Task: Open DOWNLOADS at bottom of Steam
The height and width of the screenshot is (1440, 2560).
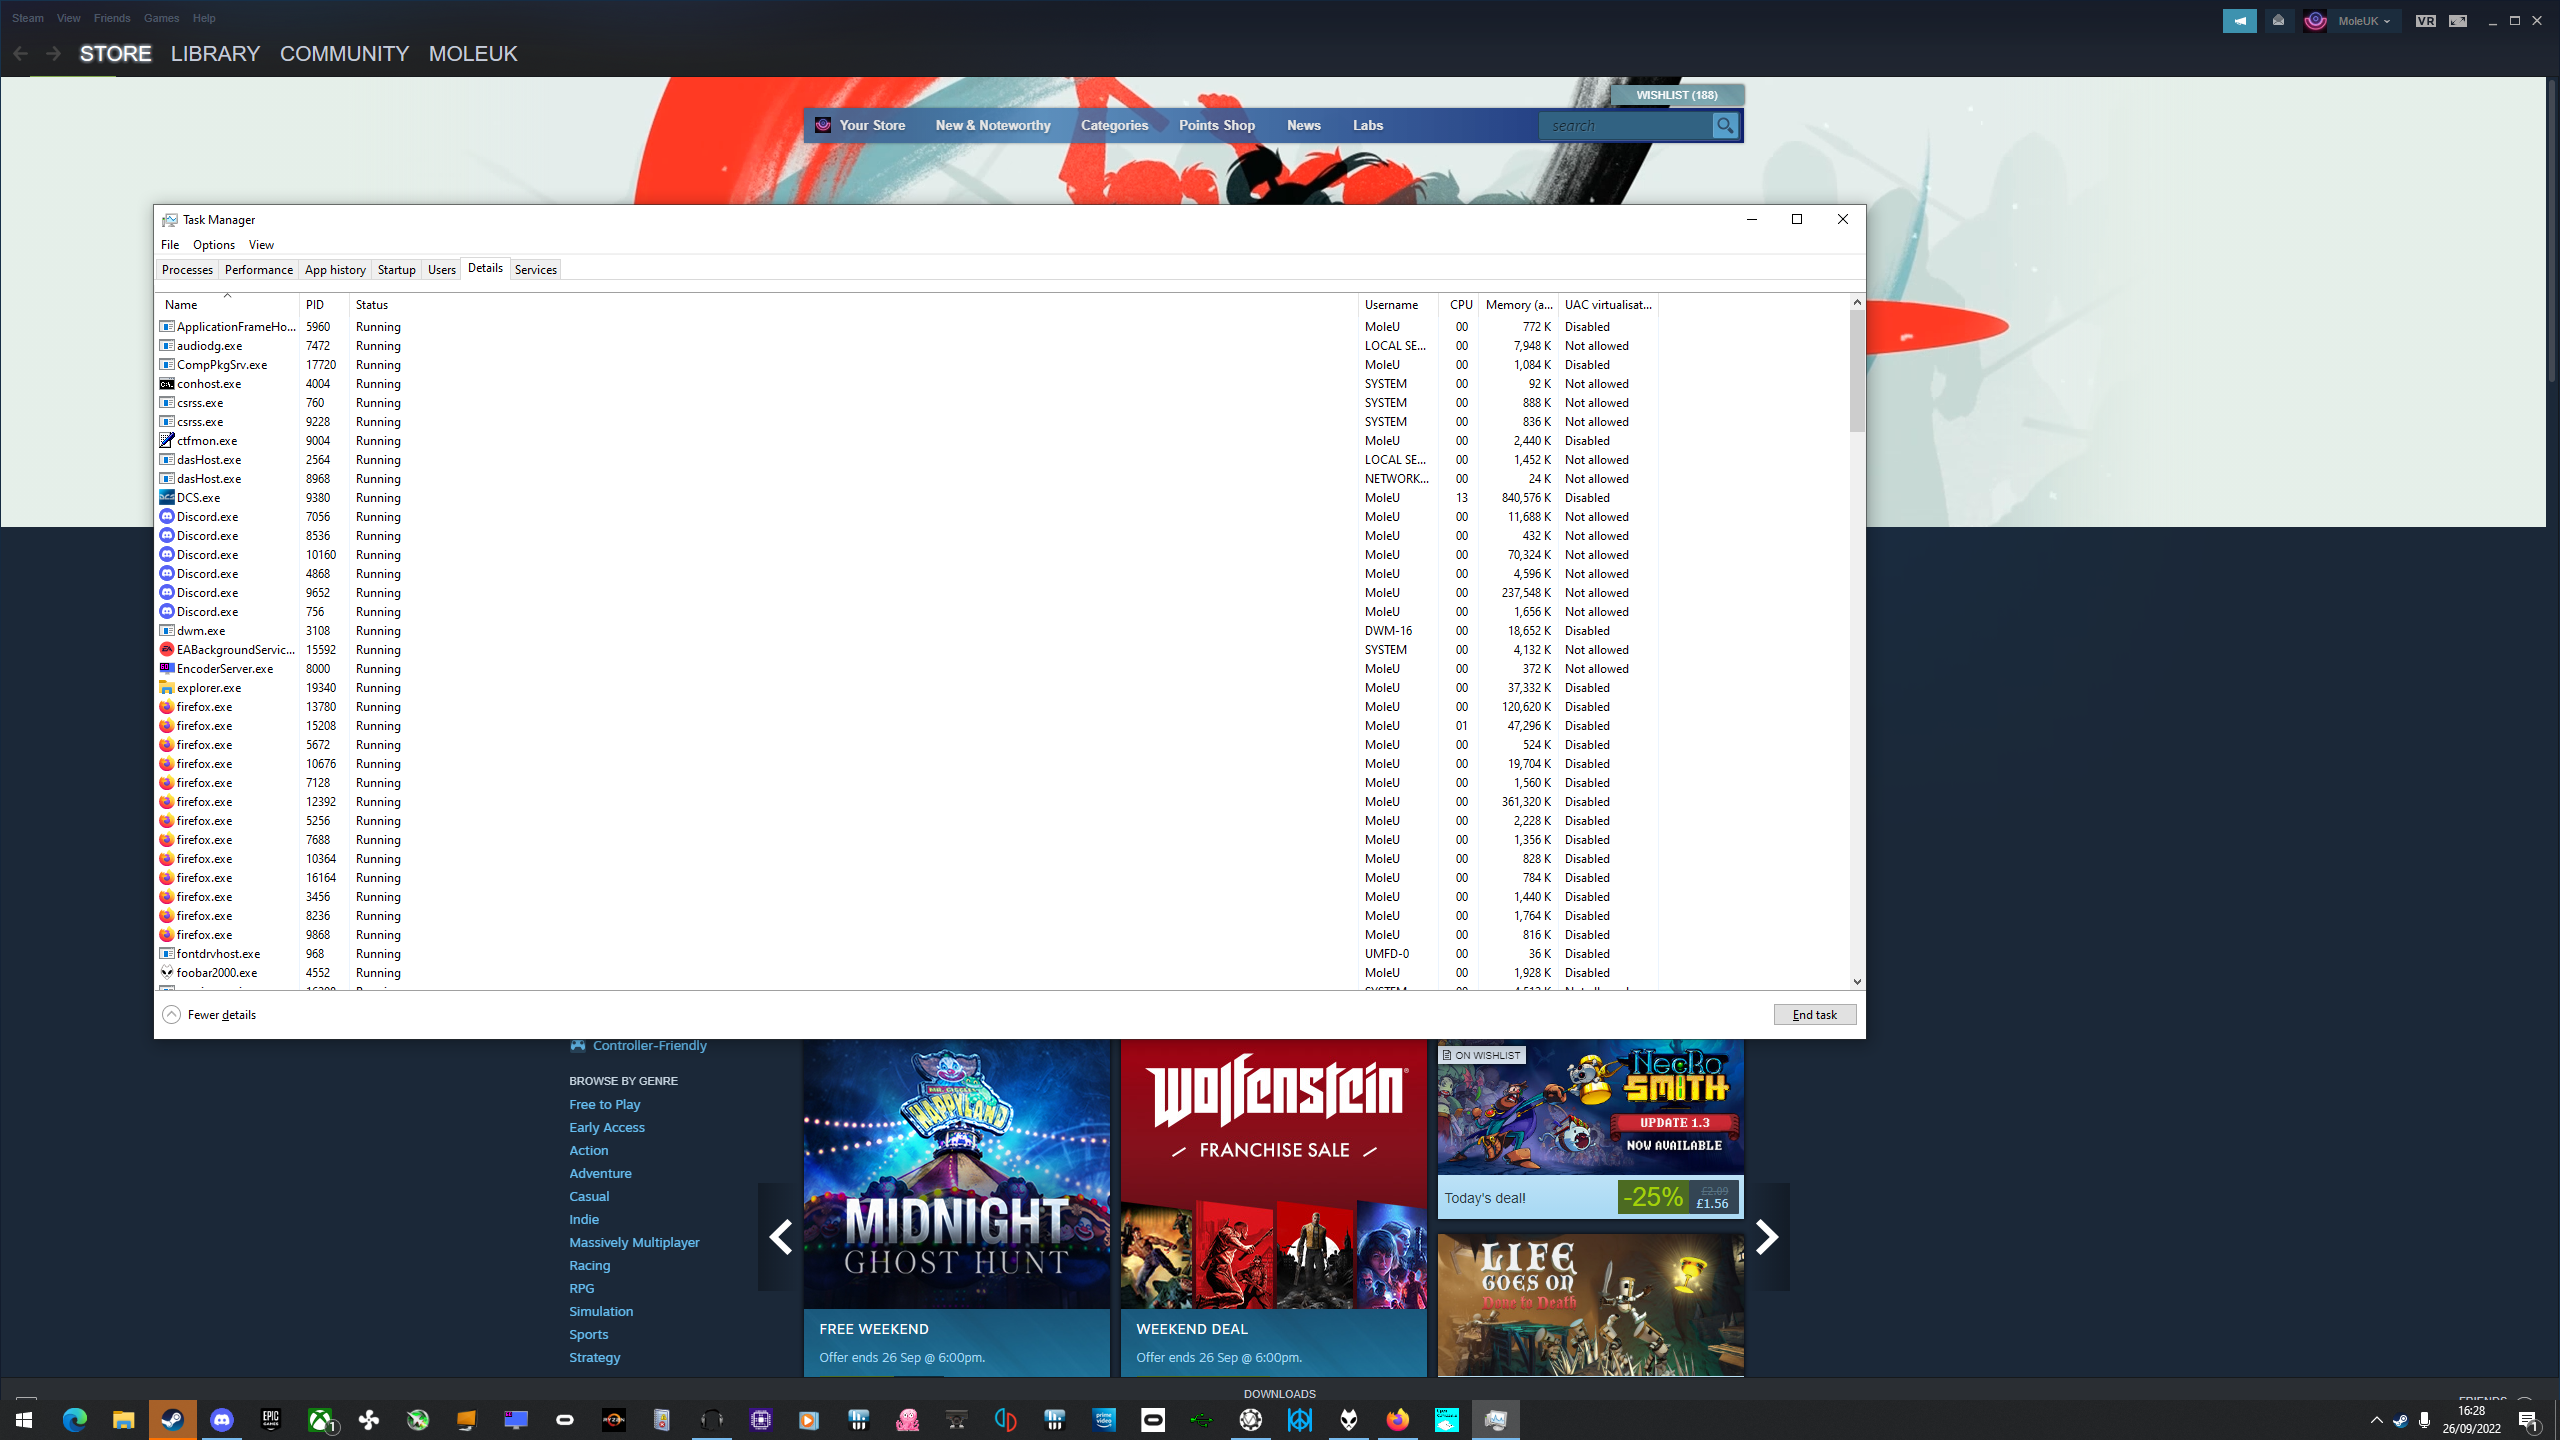Action: click(x=1279, y=1393)
